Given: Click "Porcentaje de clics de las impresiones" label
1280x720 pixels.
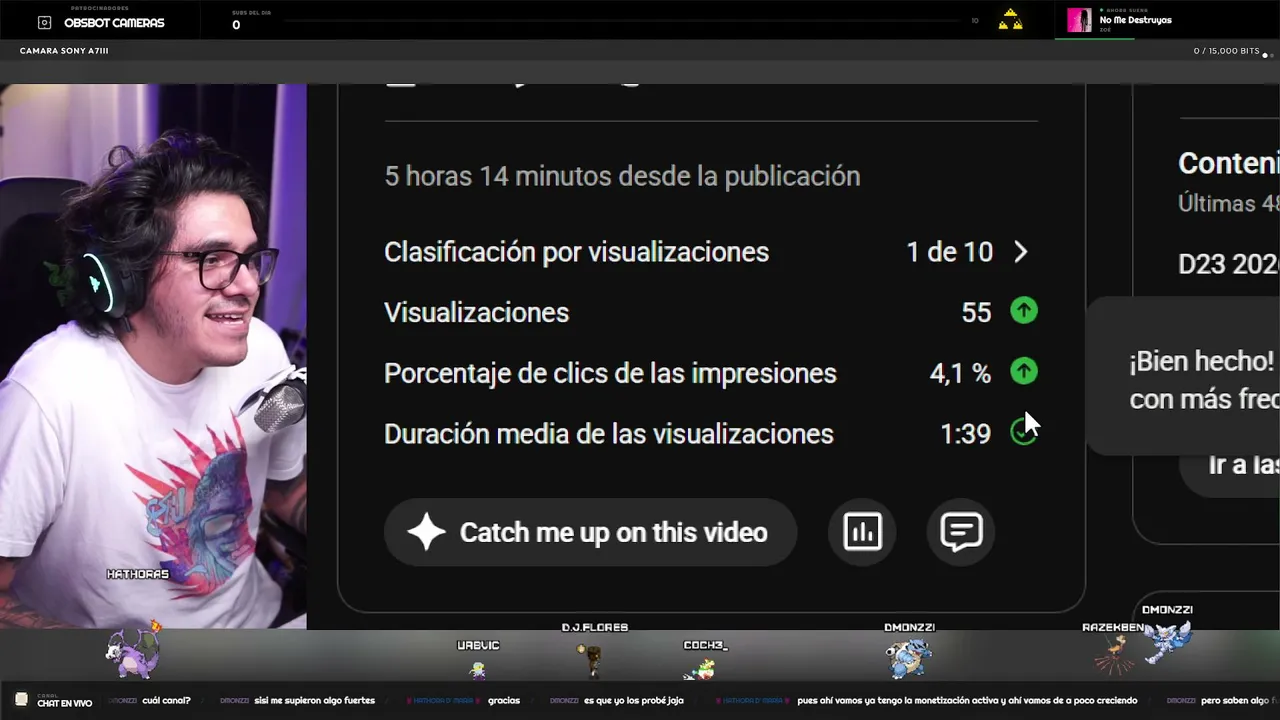Looking at the screenshot, I should tap(610, 373).
